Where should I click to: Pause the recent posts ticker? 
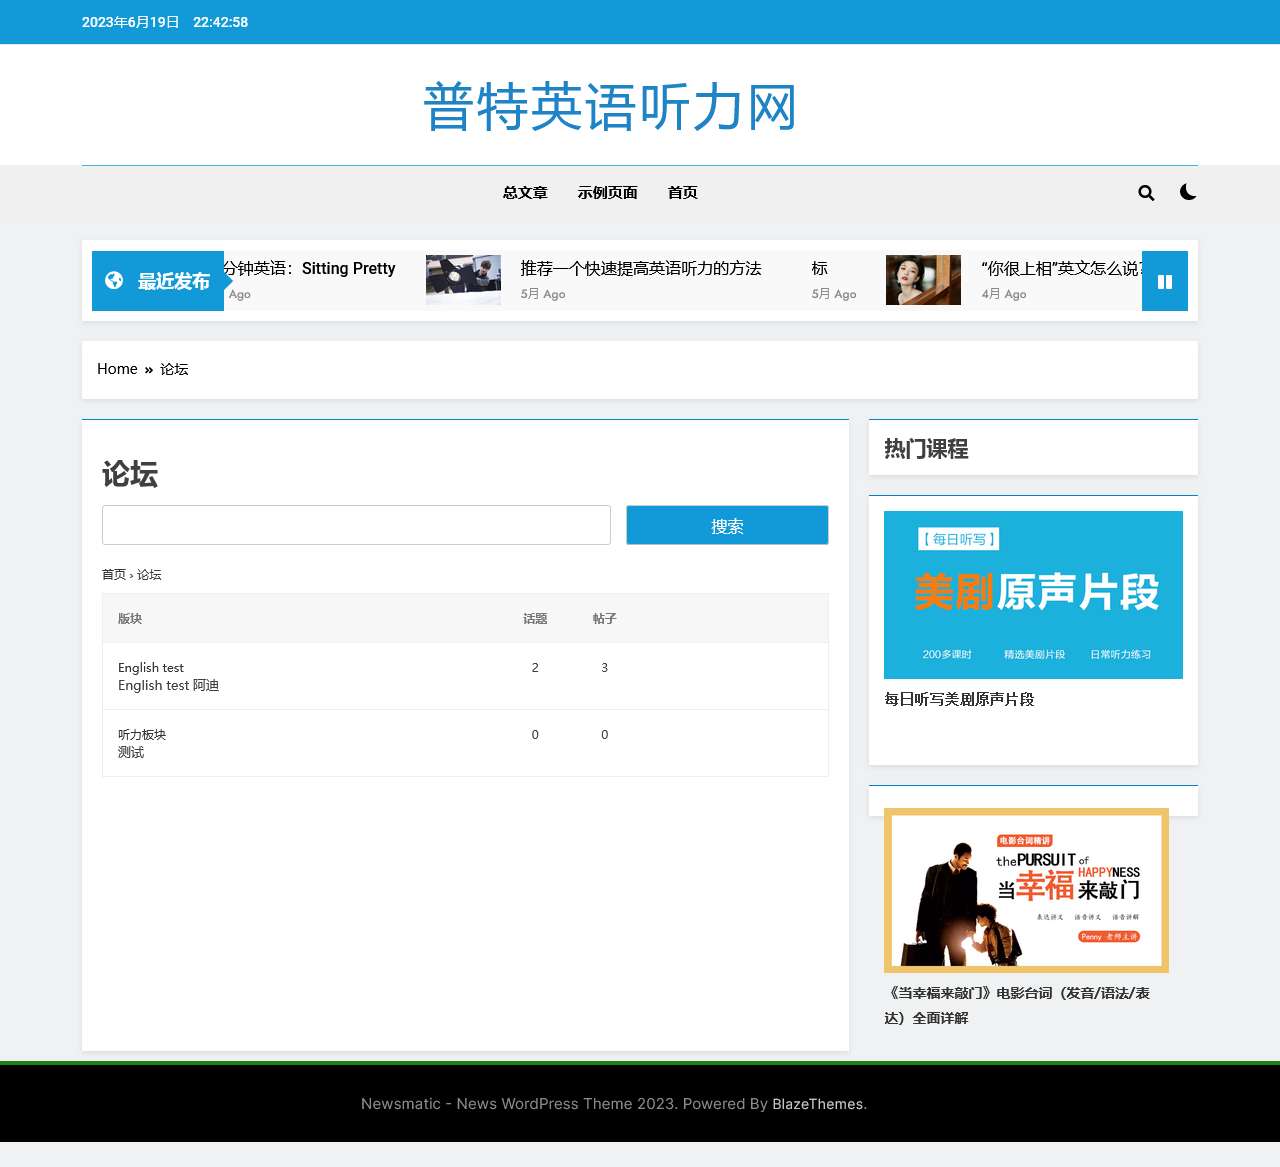pos(1164,281)
